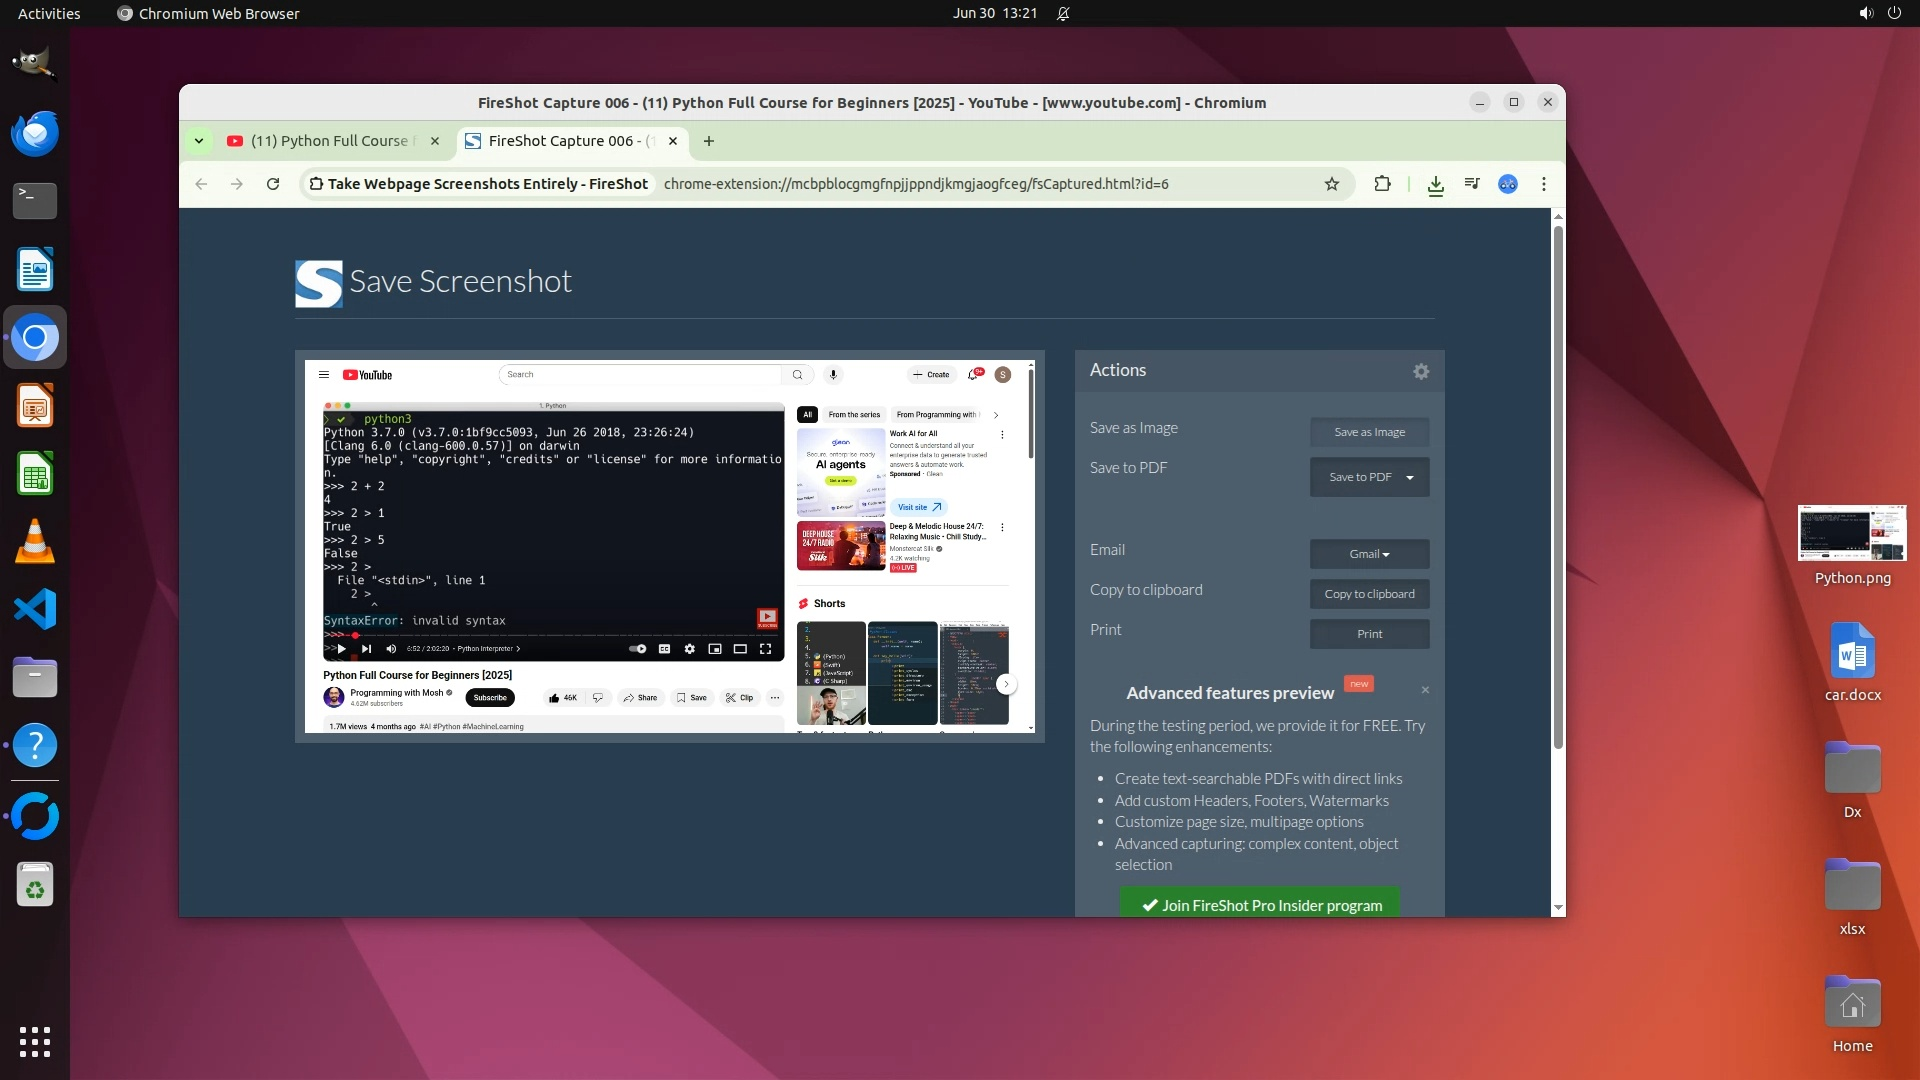This screenshot has width=1920, height=1080.
Task: Bookmark this page with star icon
Action: (1332, 184)
